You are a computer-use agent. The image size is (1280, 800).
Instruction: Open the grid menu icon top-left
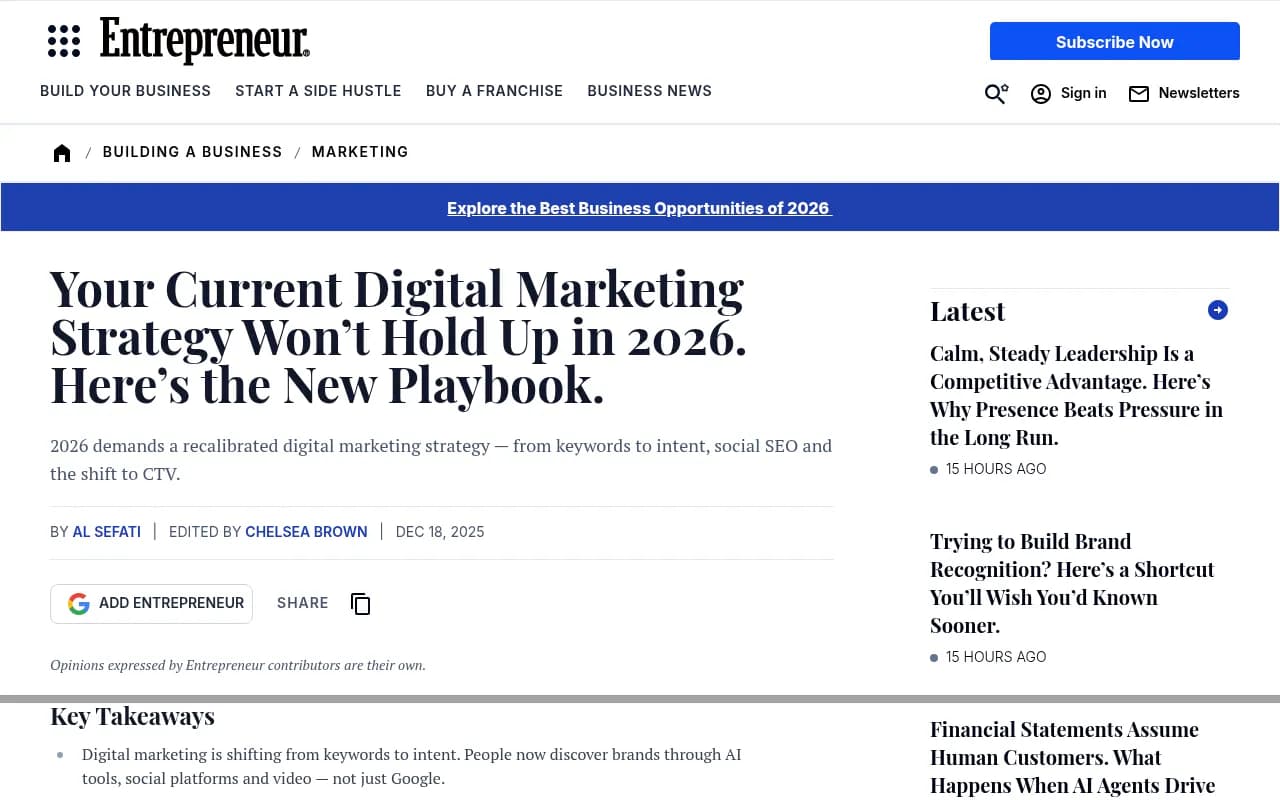click(x=64, y=40)
